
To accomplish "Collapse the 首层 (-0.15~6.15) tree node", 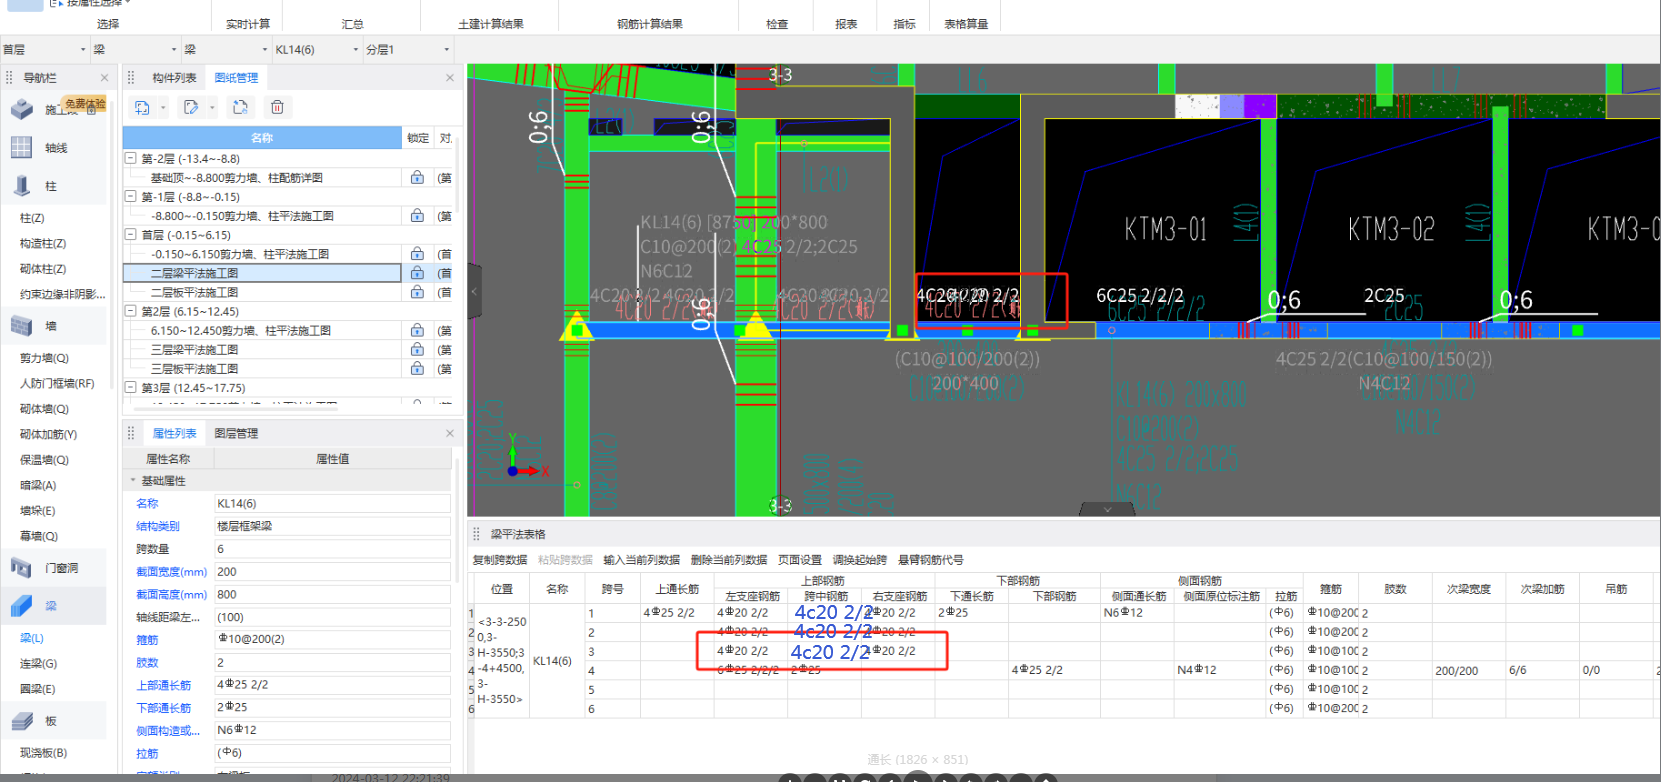I will click(x=130, y=235).
